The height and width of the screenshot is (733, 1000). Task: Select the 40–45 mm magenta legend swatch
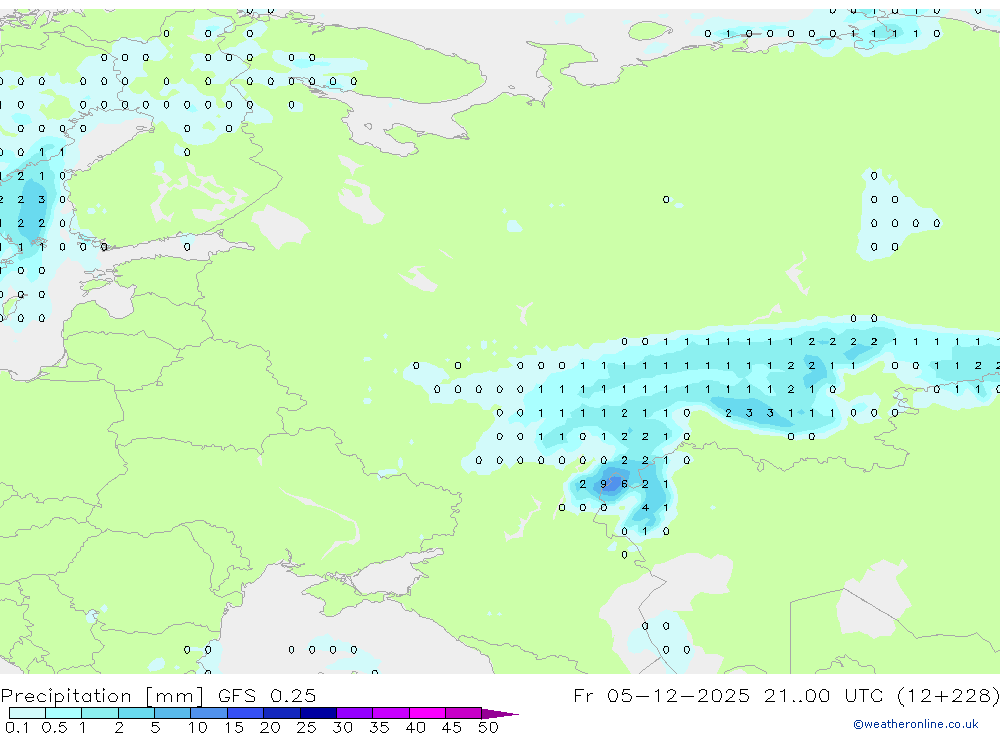[427, 713]
